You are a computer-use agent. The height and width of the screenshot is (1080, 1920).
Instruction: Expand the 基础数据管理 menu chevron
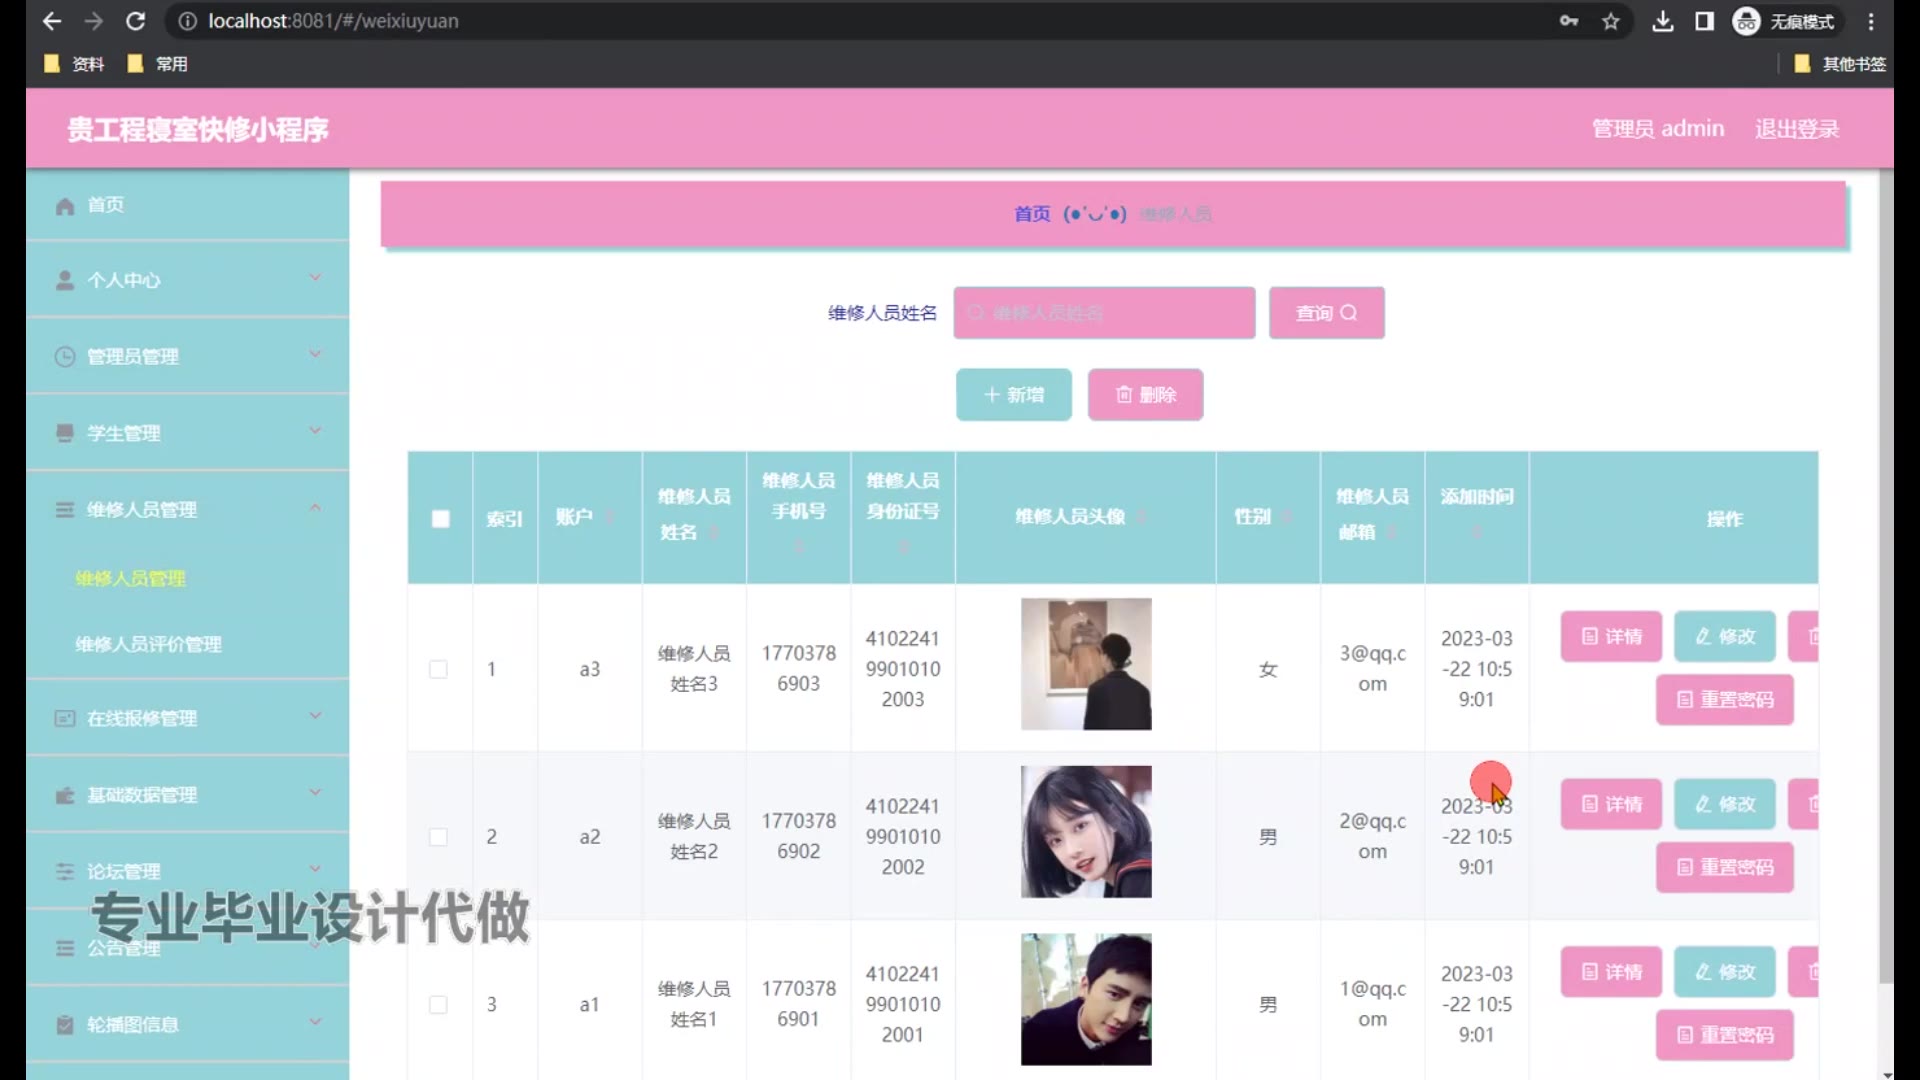pyautogui.click(x=315, y=792)
